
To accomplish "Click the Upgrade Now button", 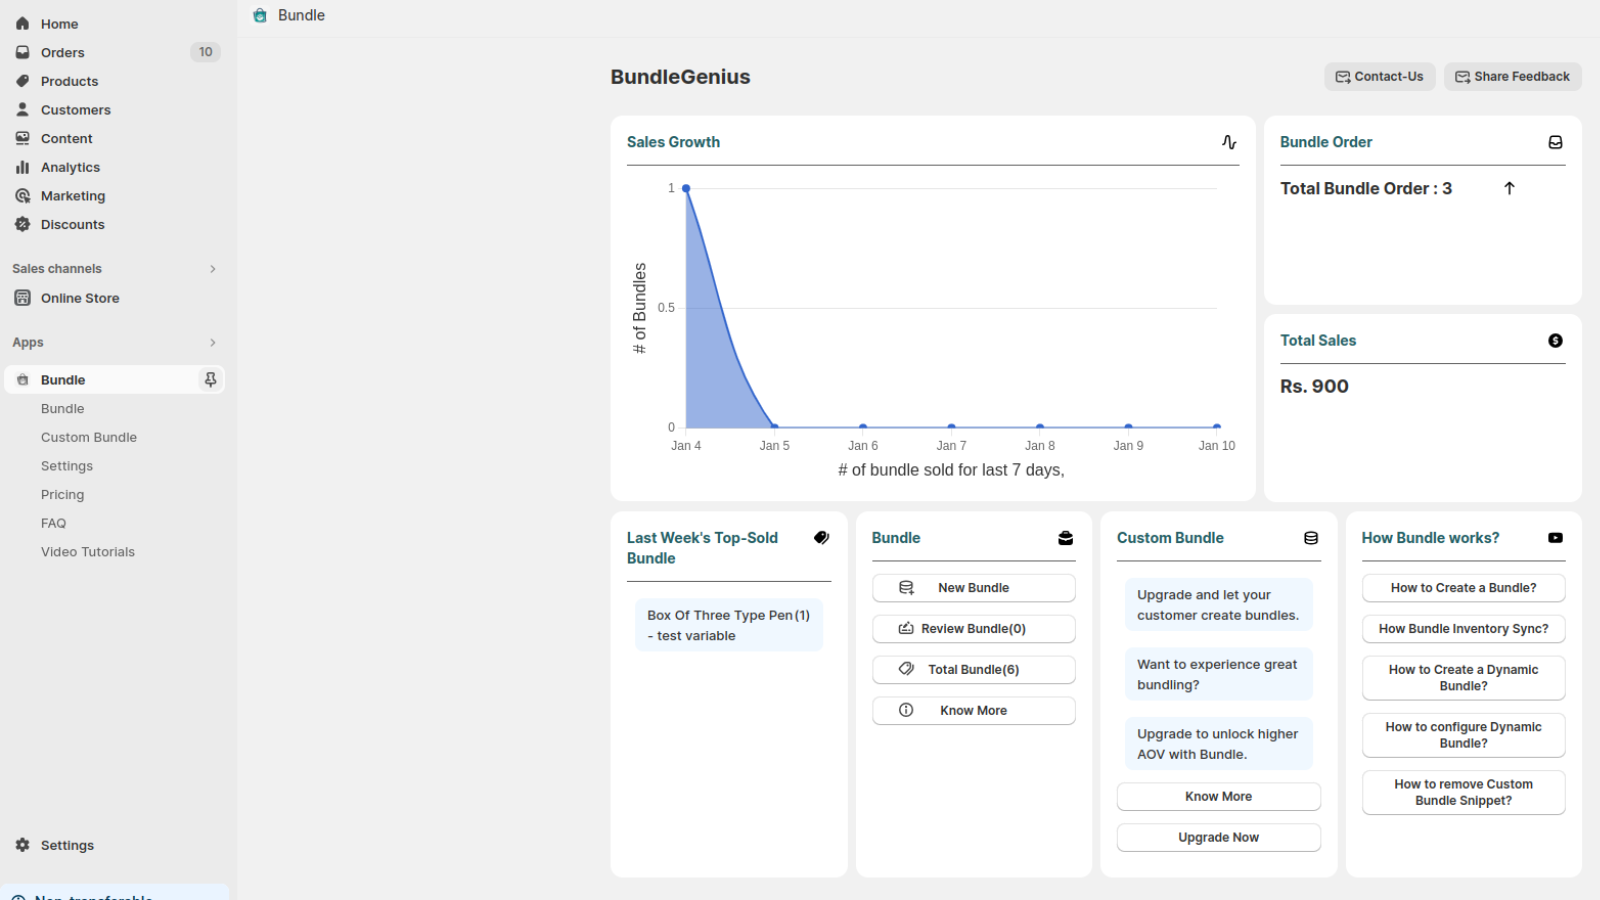I will click(1219, 838).
